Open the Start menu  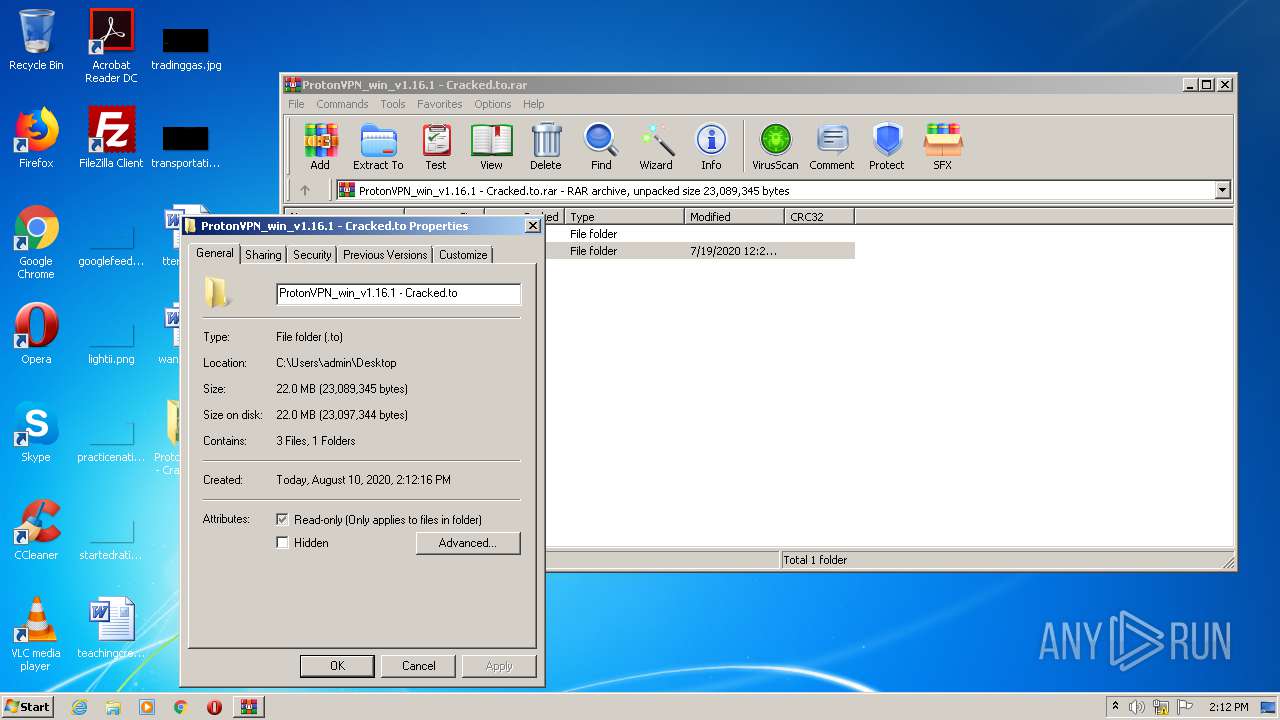pos(27,707)
